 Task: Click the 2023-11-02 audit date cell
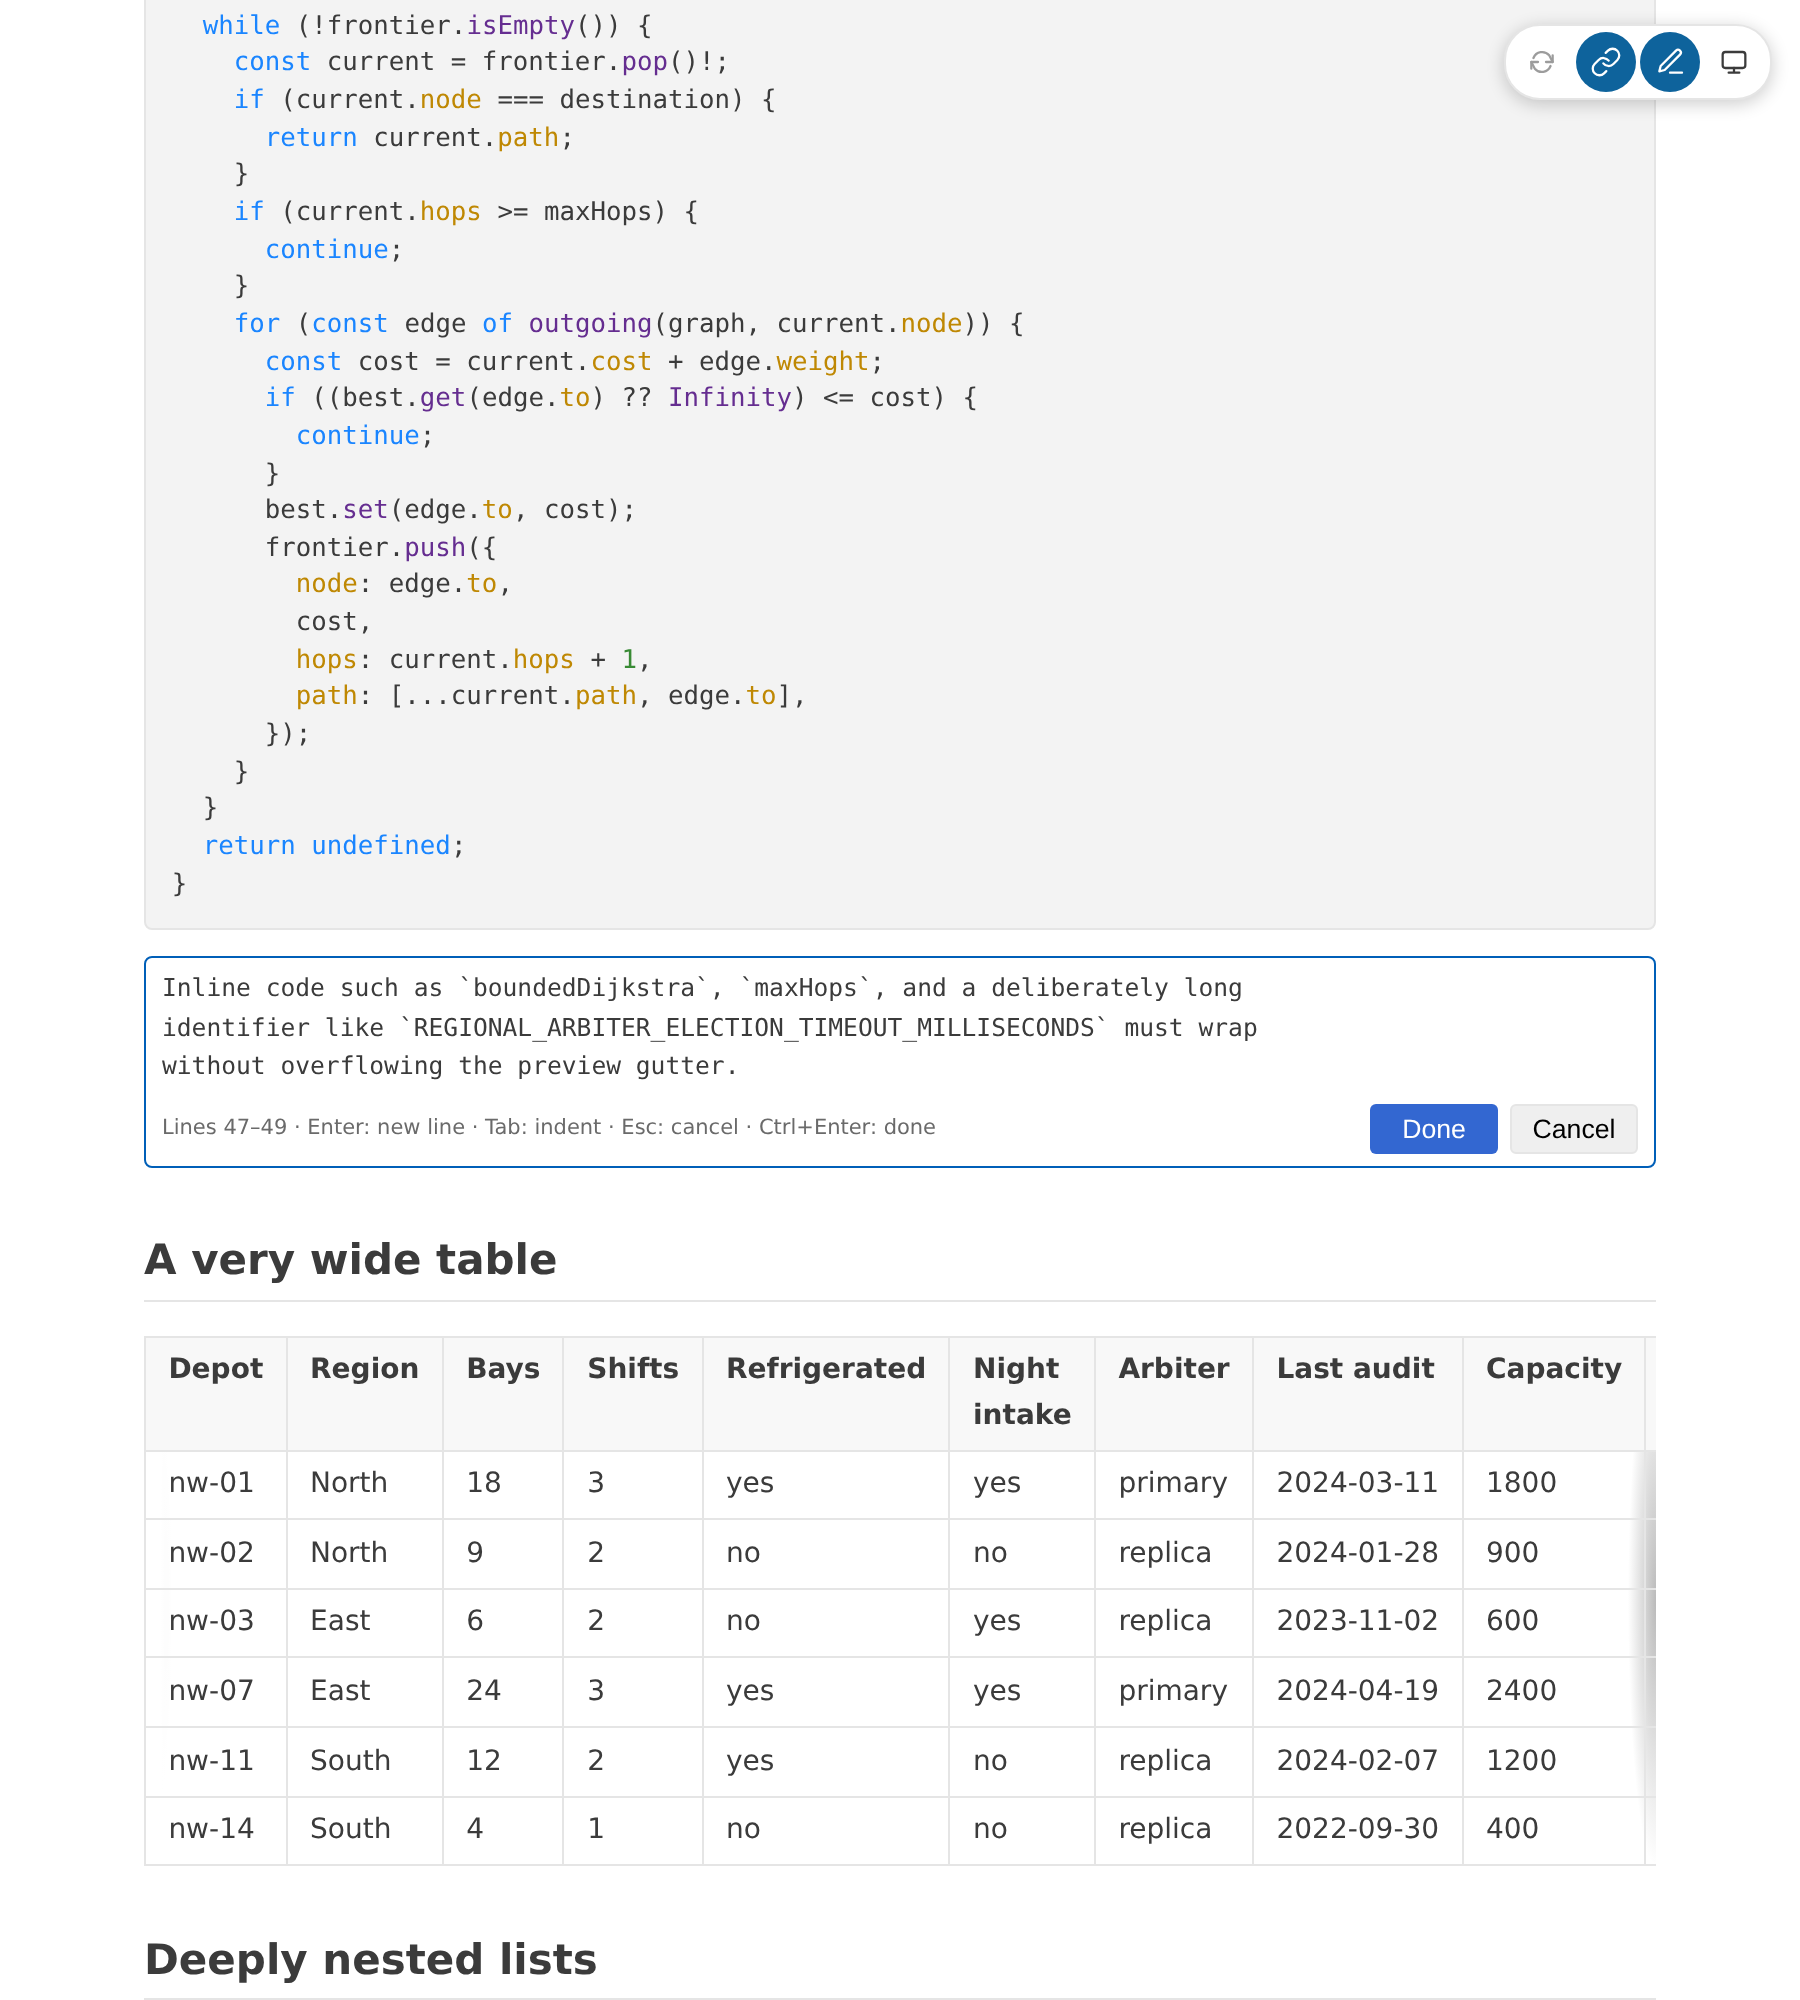1357,1623
